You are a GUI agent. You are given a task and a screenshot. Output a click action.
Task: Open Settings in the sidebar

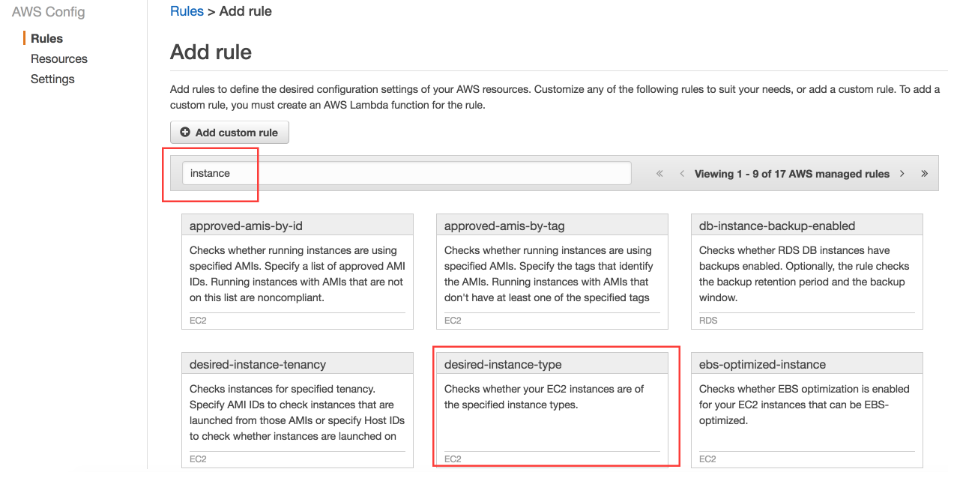(52, 79)
